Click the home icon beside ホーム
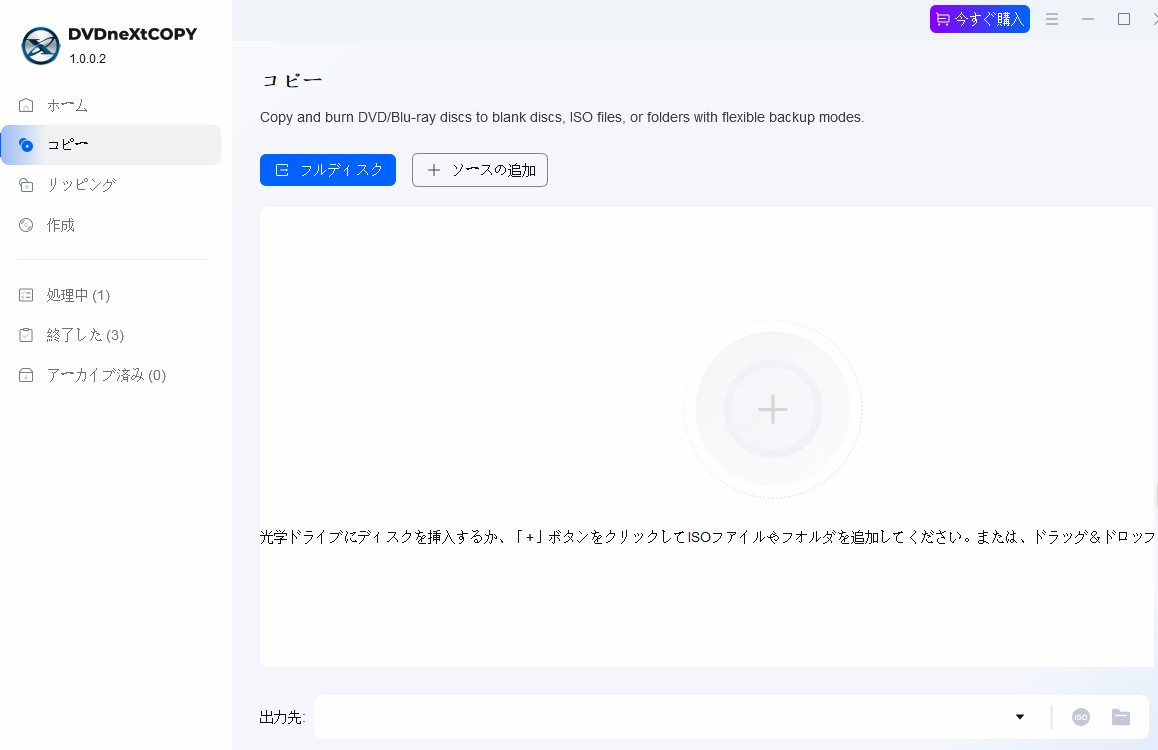The height and width of the screenshot is (750, 1158). pos(26,106)
